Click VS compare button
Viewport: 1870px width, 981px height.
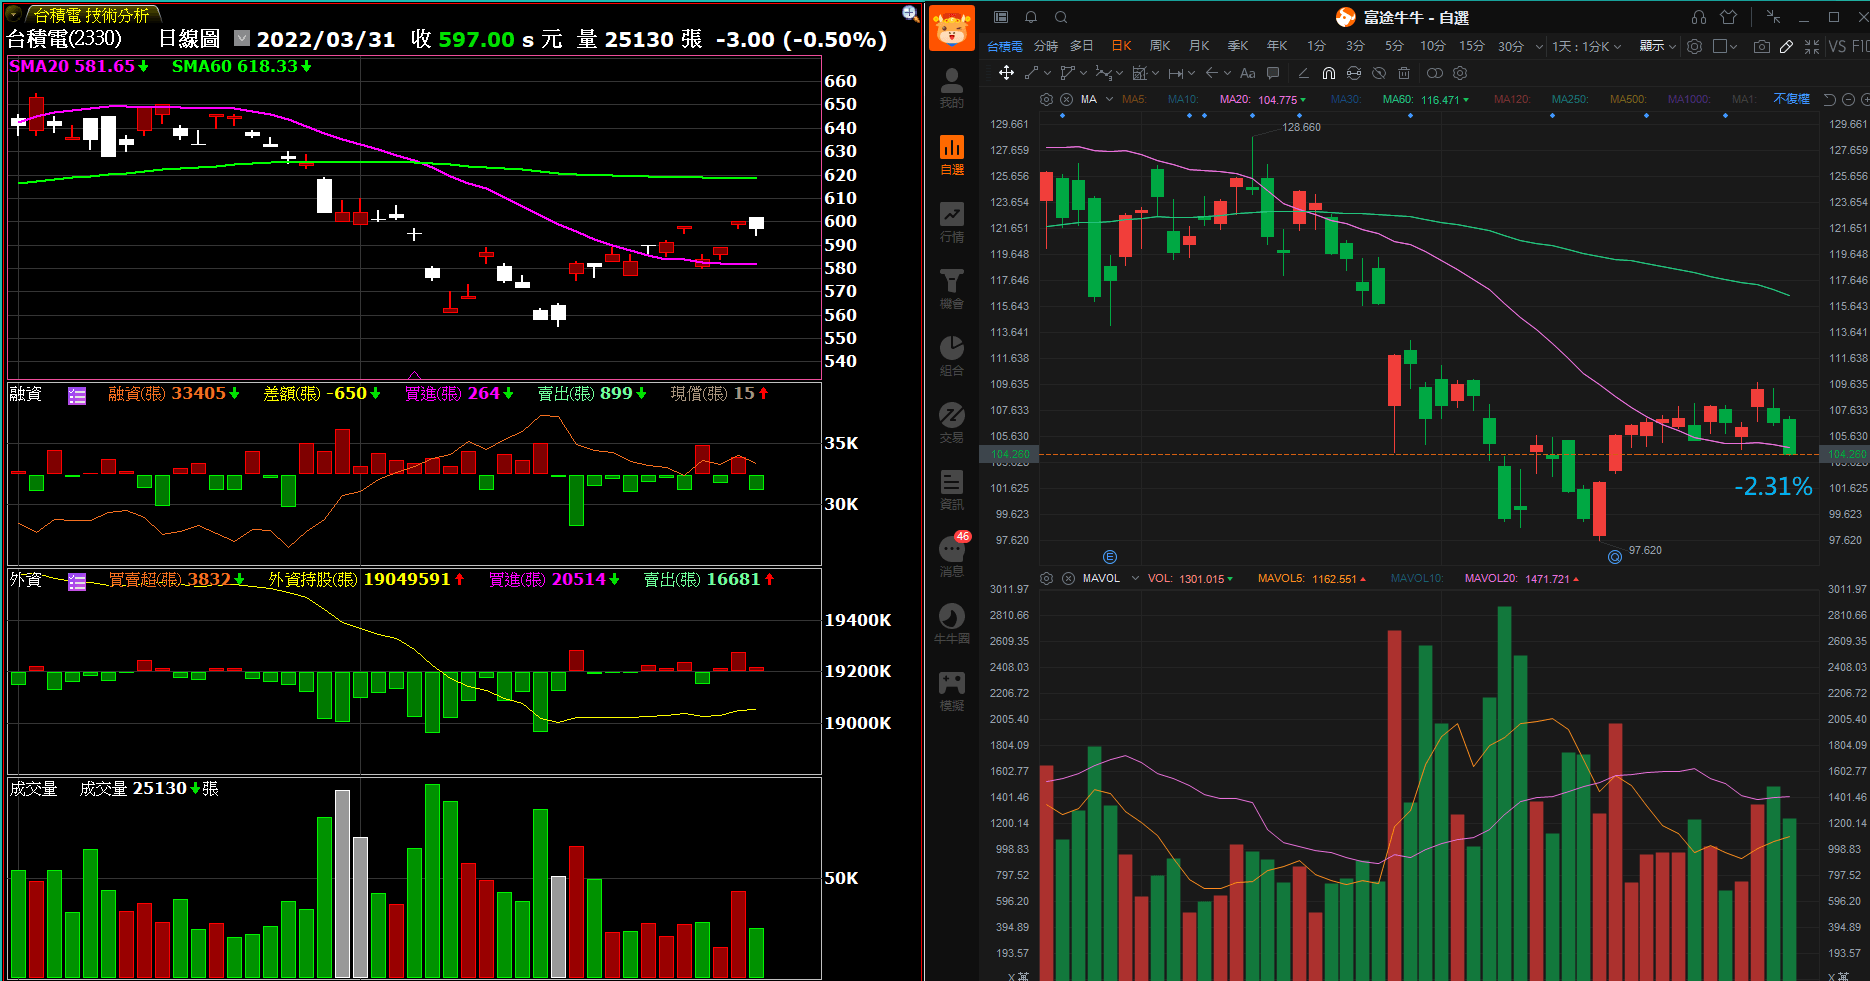pyautogui.click(x=1838, y=46)
